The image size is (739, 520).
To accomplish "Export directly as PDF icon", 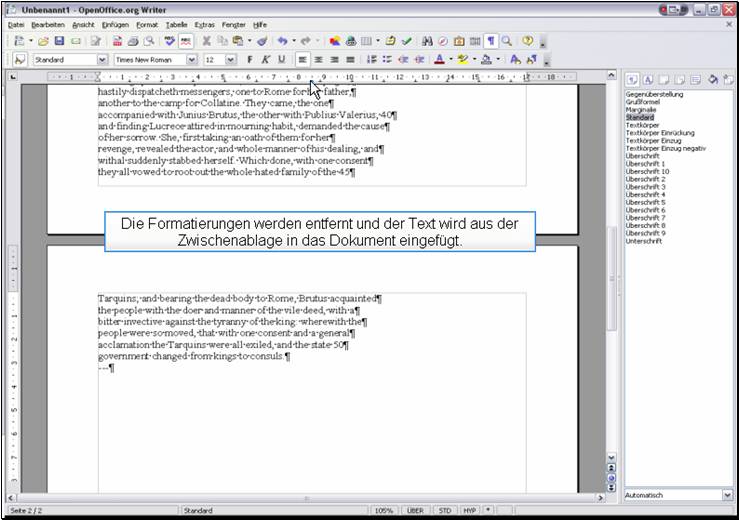I will pyautogui.click(x=118, y=41).
